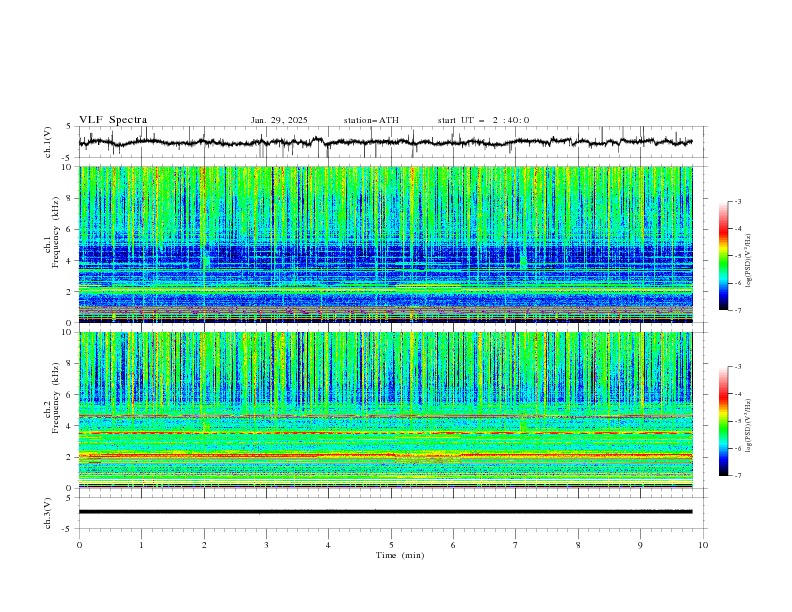This screenshot has width=792, height=612.
Task: Click time axis tick label 10
Action: pos(703,545)
